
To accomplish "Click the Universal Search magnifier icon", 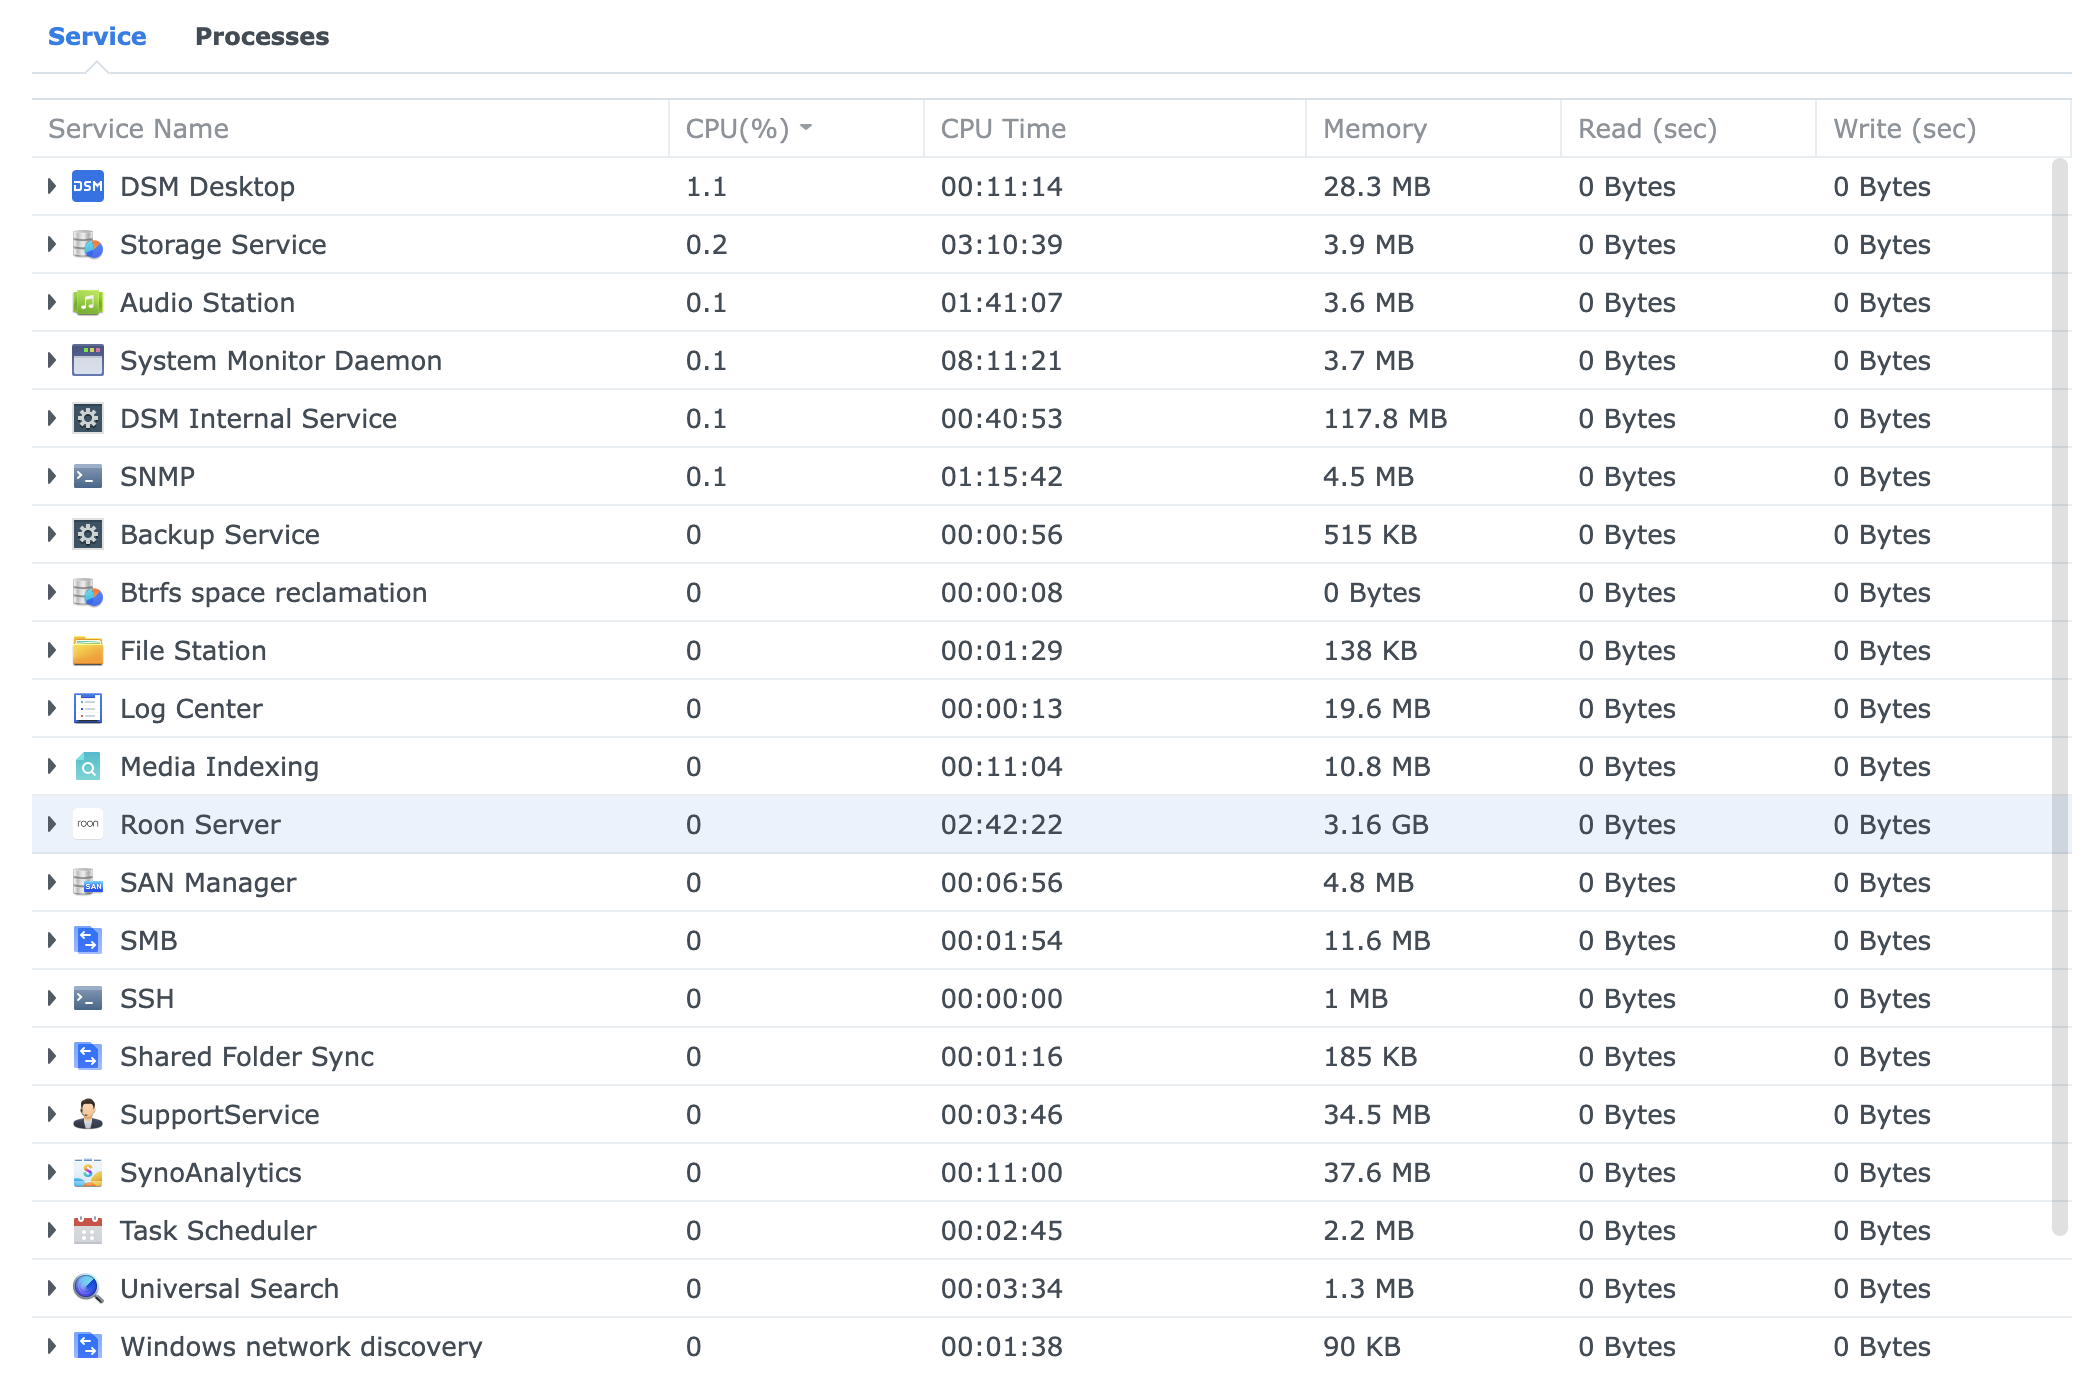I will pos(88,1288).
